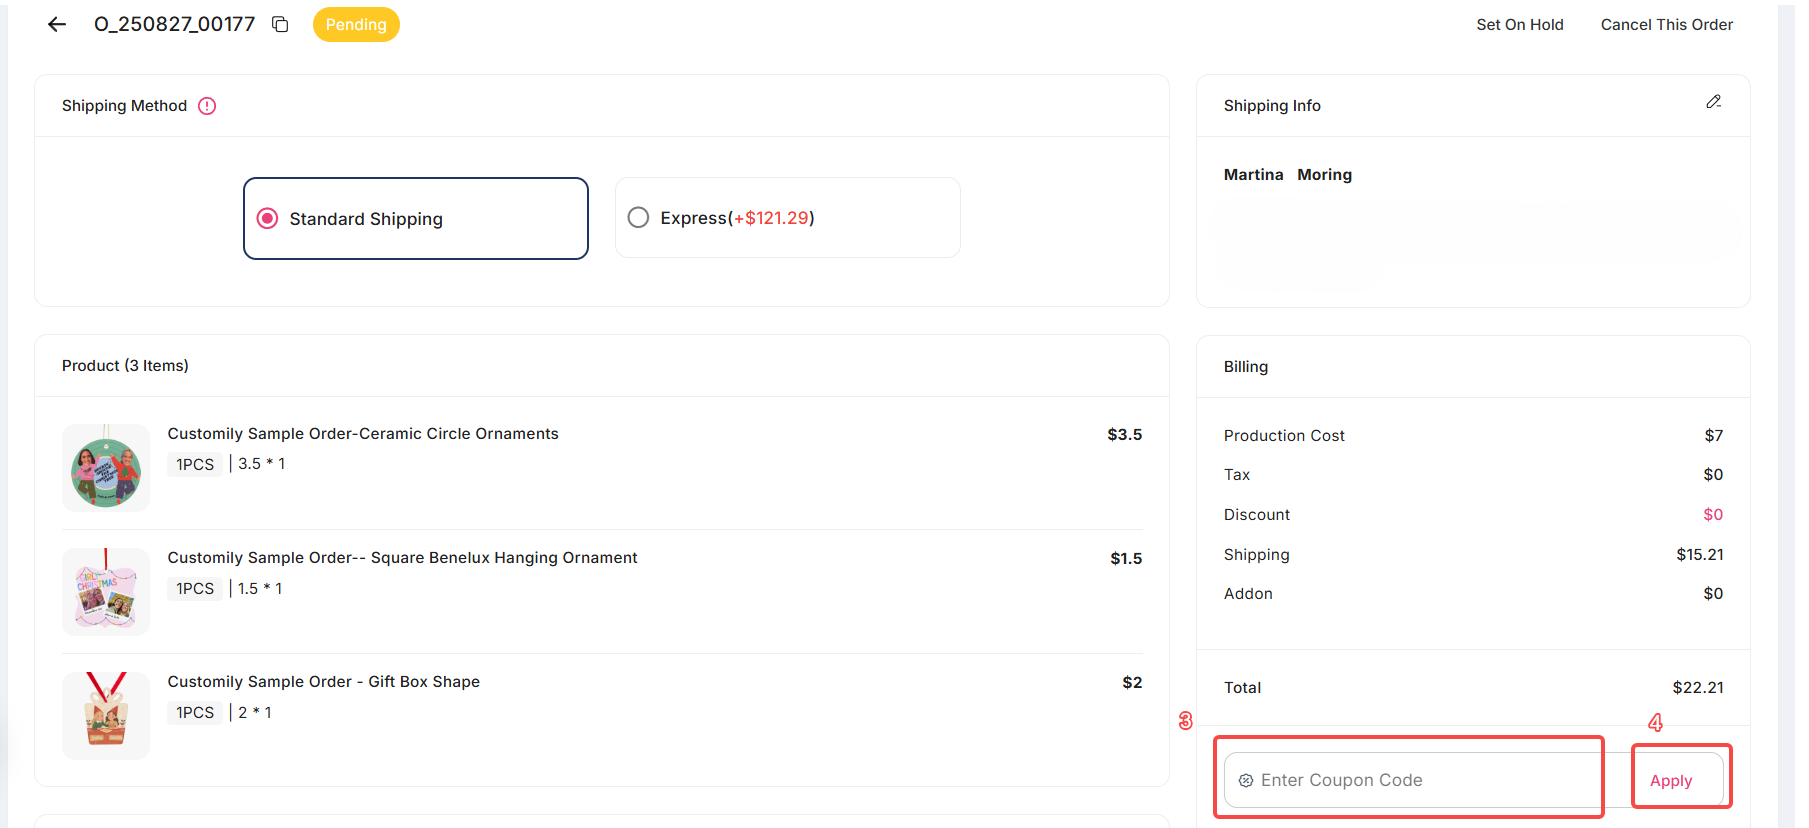Click the Total amount $22.21
The image size is (1809, 828).
pyautogui.click(x=1698, y=688)
